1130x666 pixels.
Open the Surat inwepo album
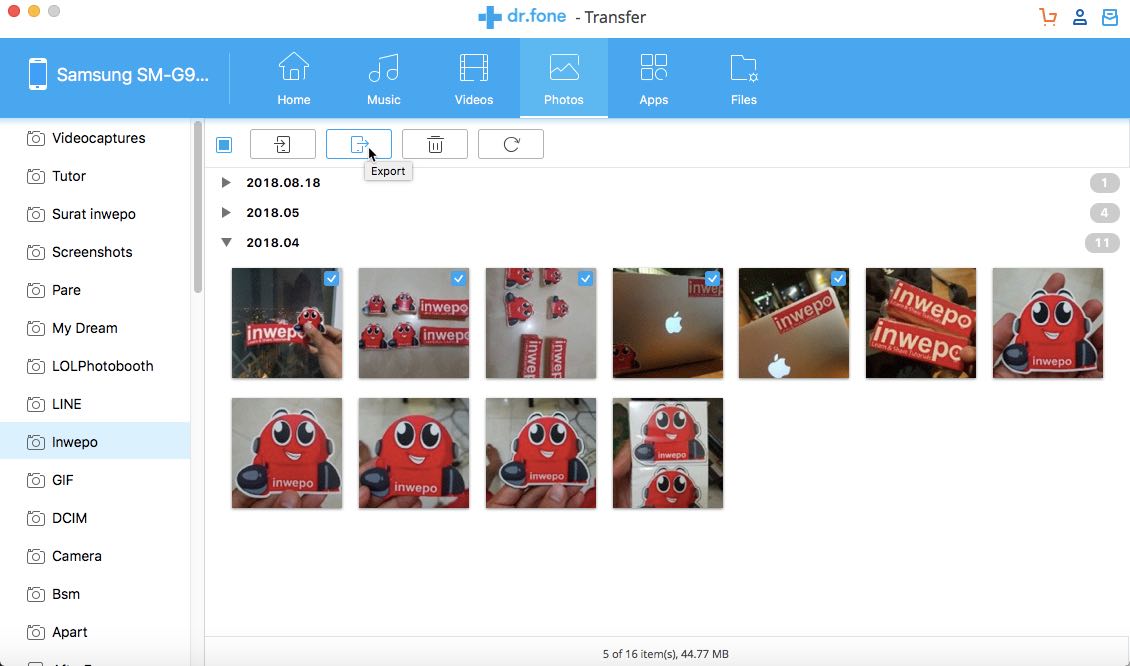(x=95, y=214)
